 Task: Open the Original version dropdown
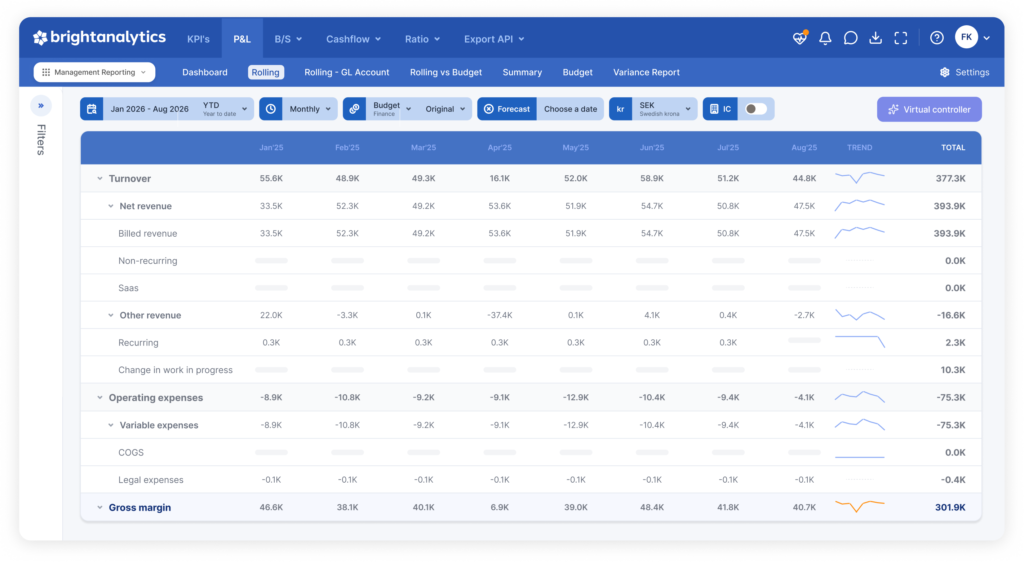445,109
